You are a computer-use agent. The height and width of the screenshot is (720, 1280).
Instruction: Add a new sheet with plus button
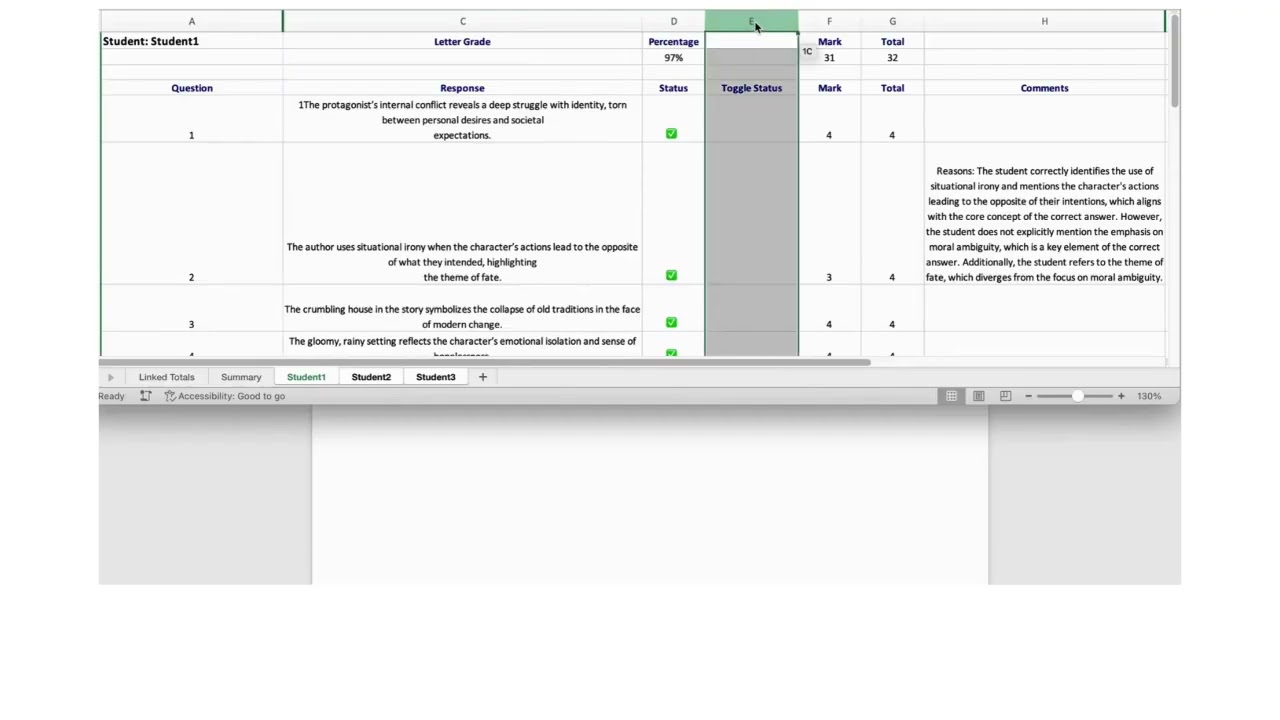click(482, 377)
